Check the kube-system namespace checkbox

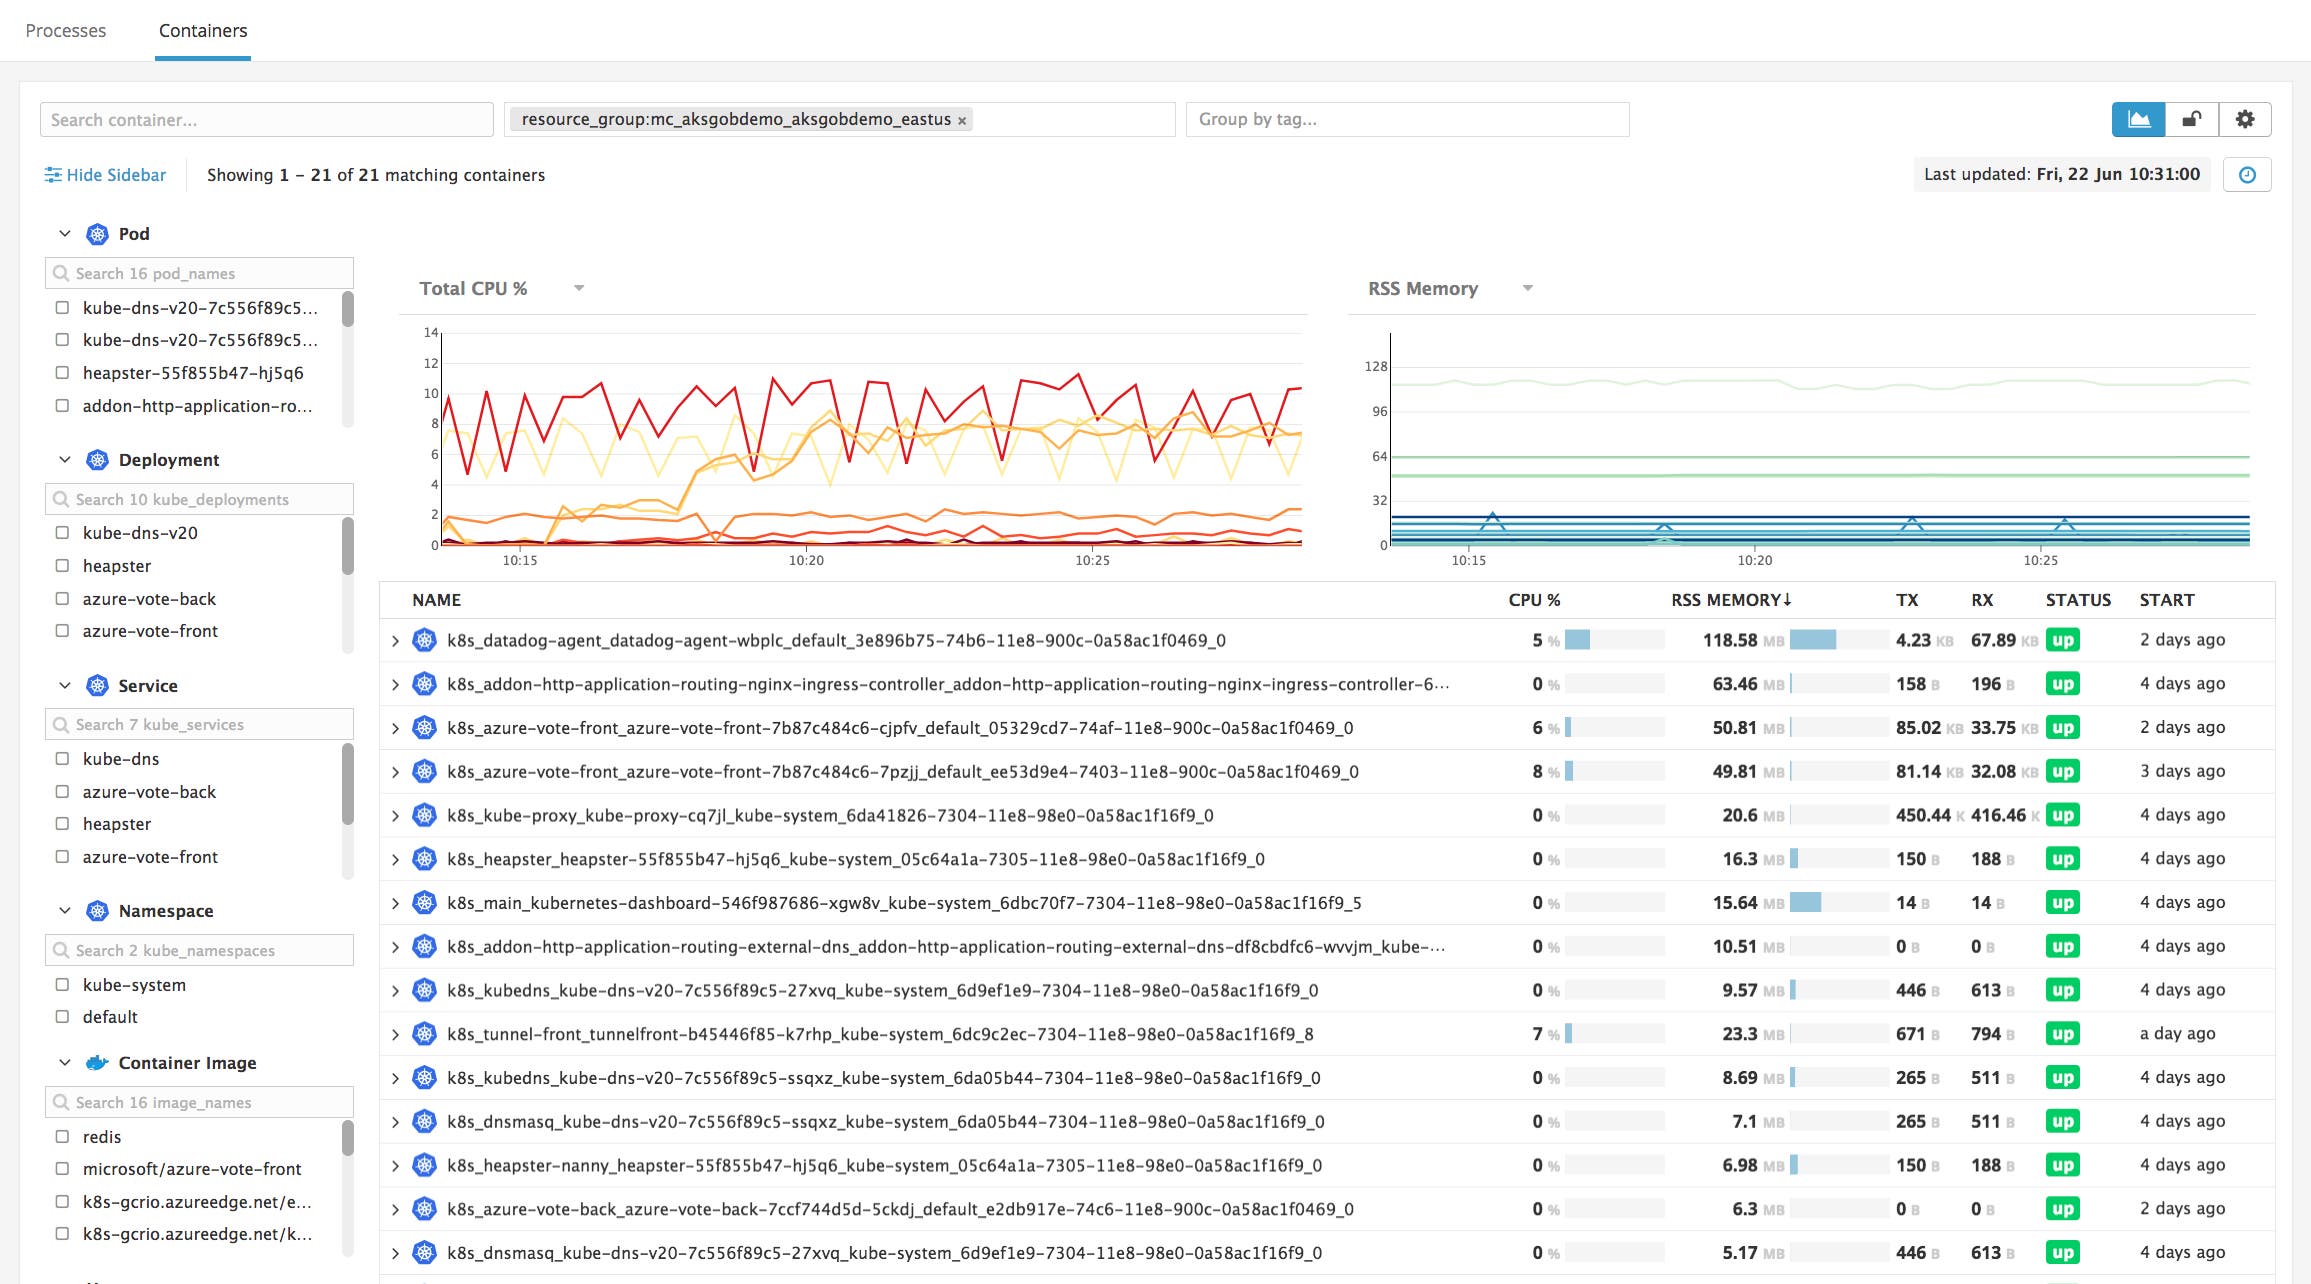64,984
